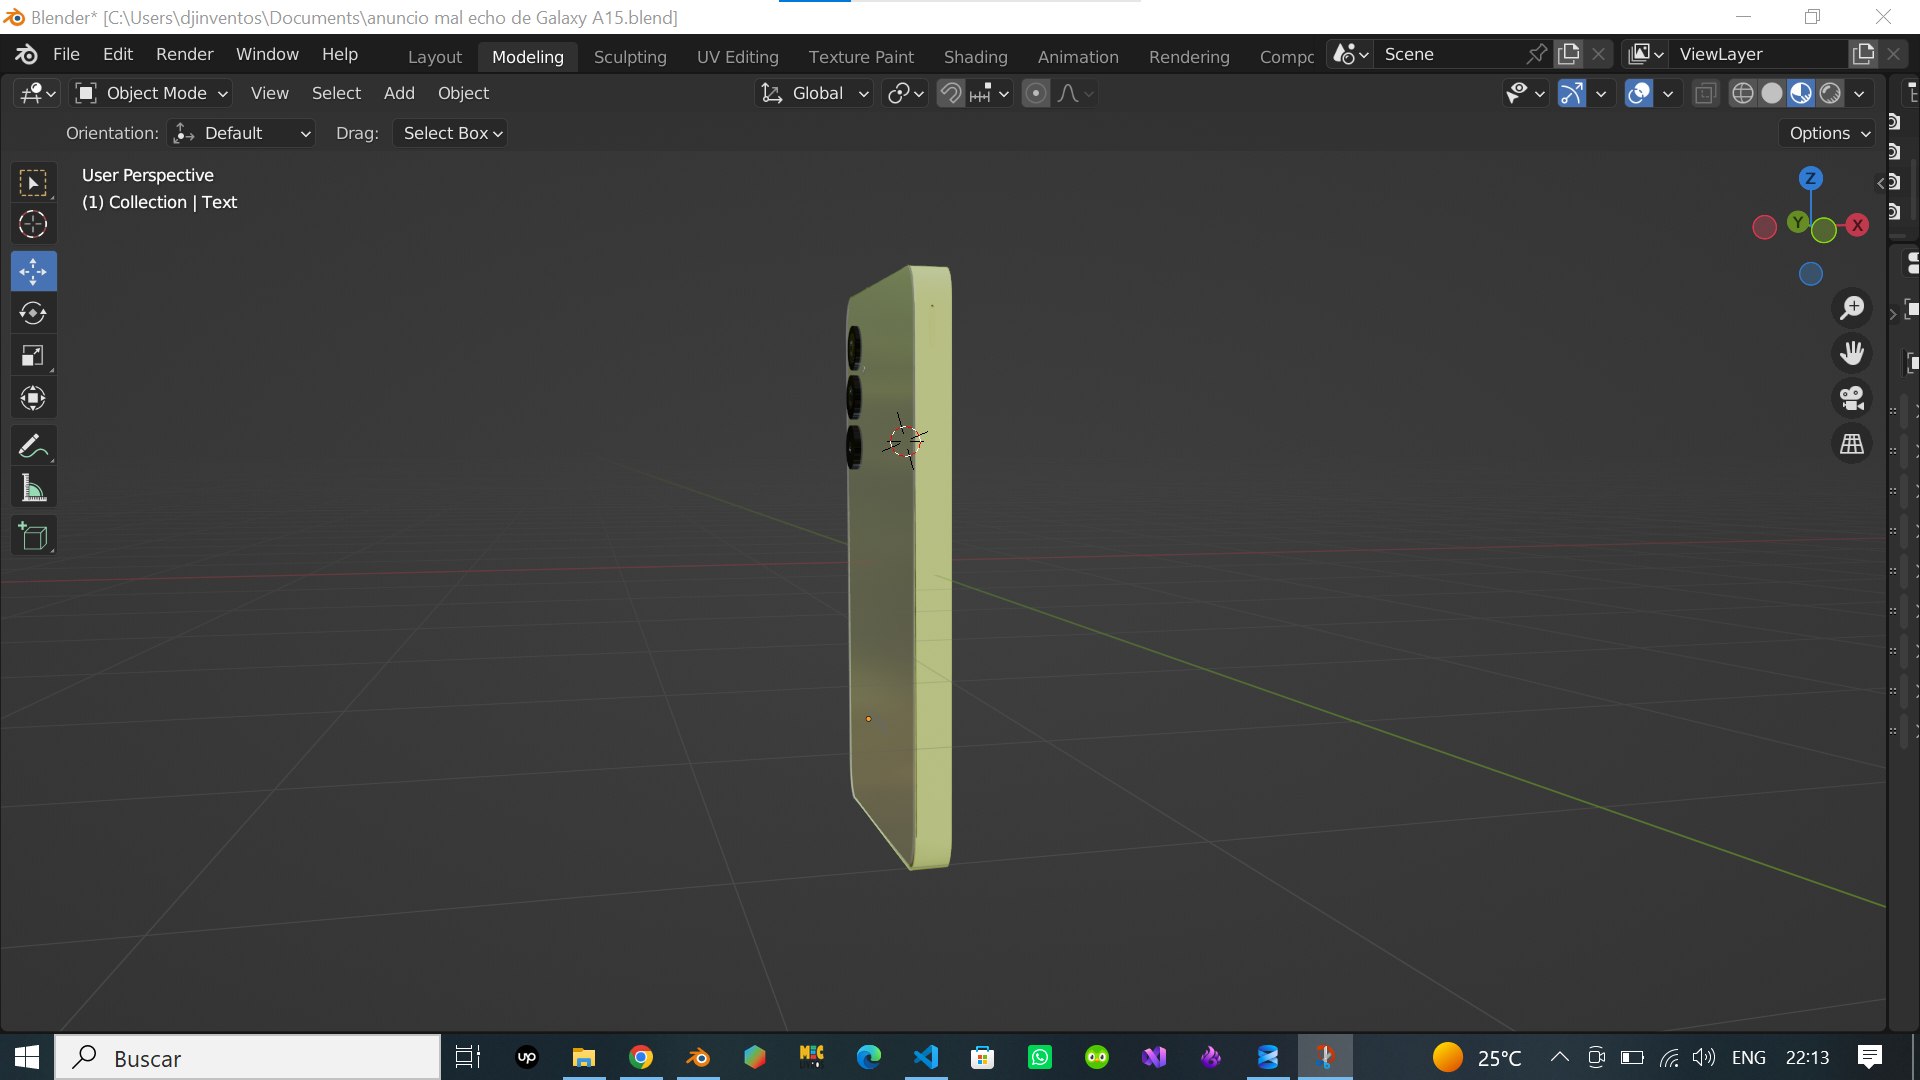The image size is (1920, 1080).
Task: Toggle proportional editing button
Action: click(x=1036, y=93)
